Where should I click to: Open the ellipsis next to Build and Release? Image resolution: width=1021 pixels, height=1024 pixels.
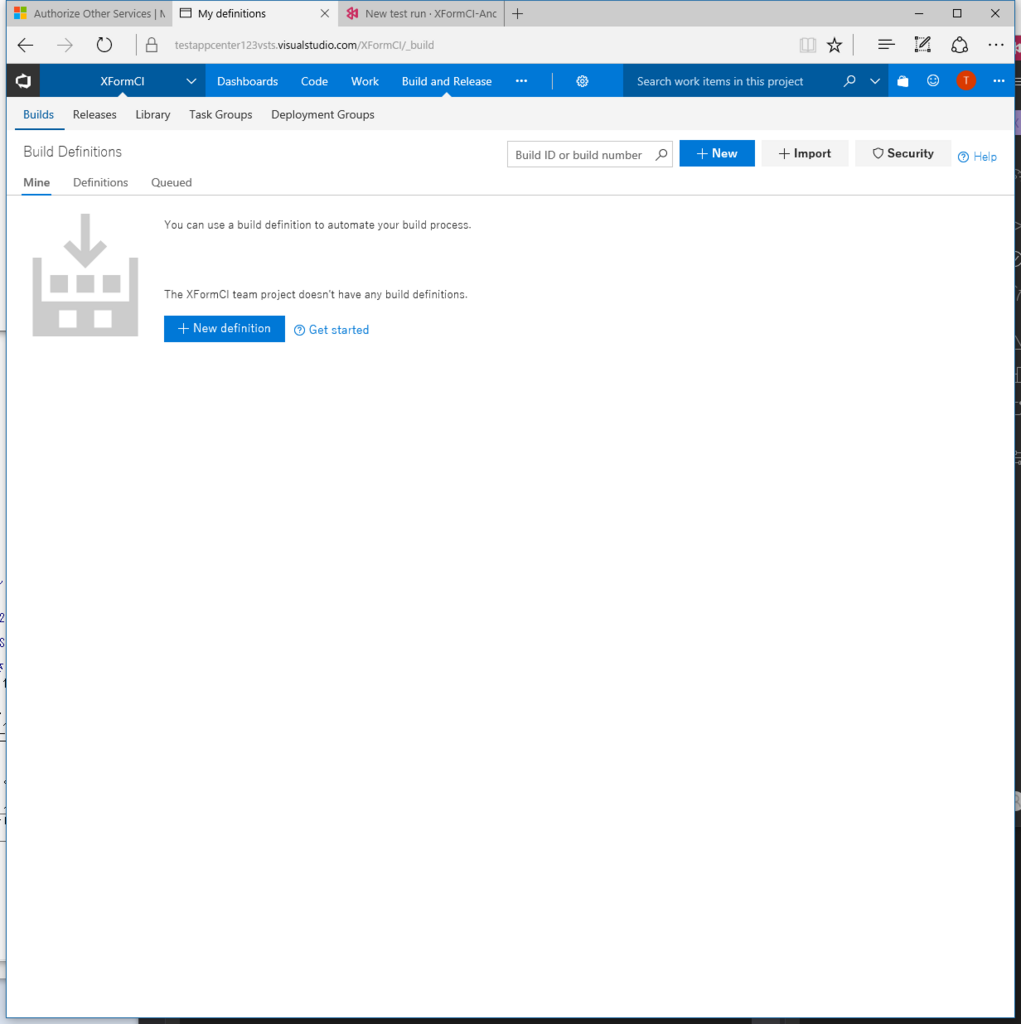[x=521, y=81]
